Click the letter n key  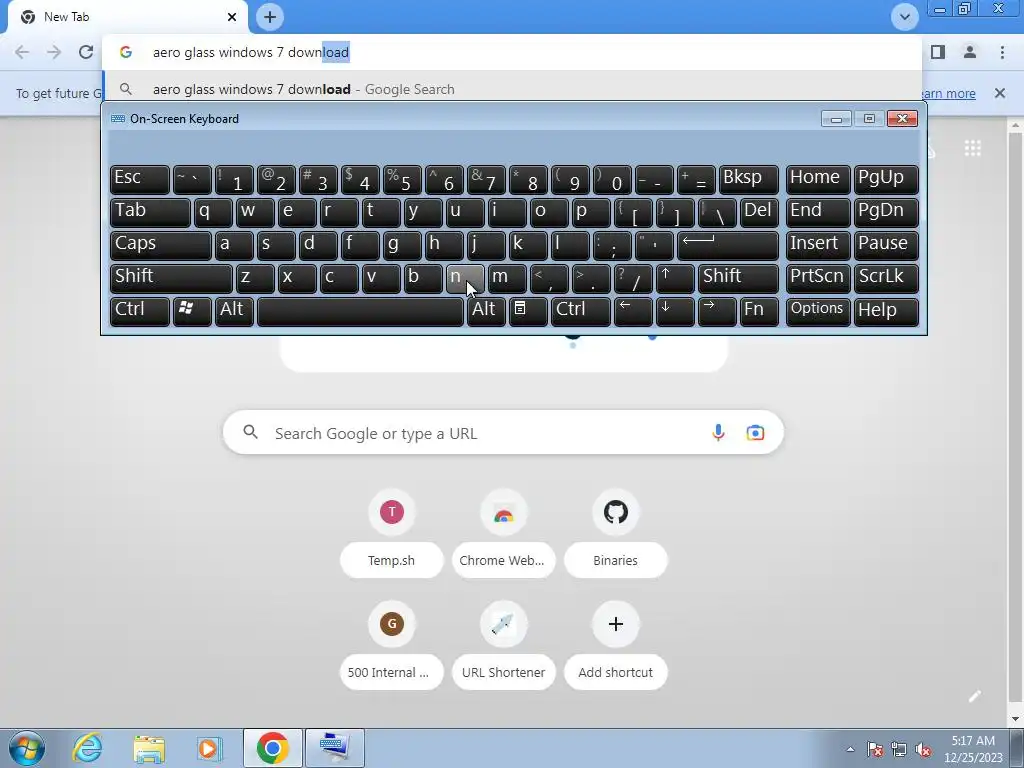tap(465, 278)
